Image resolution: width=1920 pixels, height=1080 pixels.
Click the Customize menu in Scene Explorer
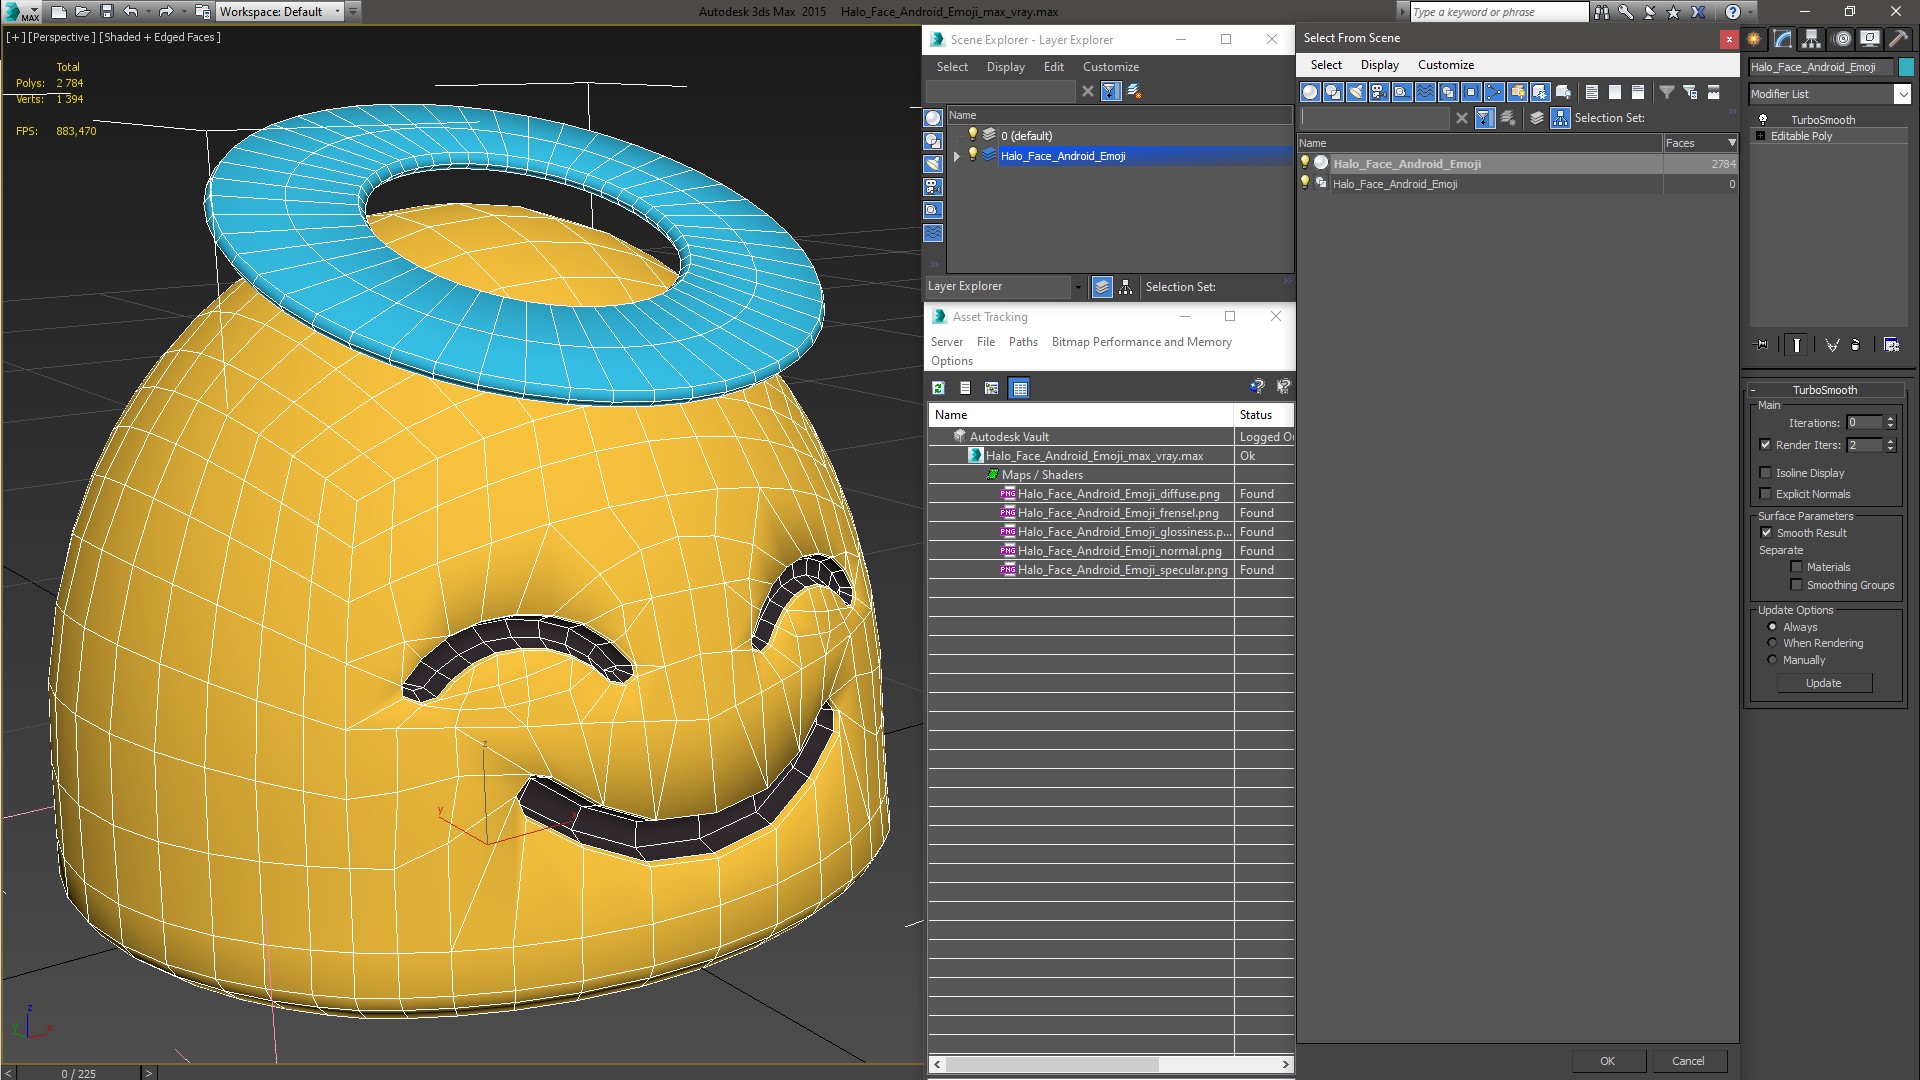click(x=1112, y=66)
